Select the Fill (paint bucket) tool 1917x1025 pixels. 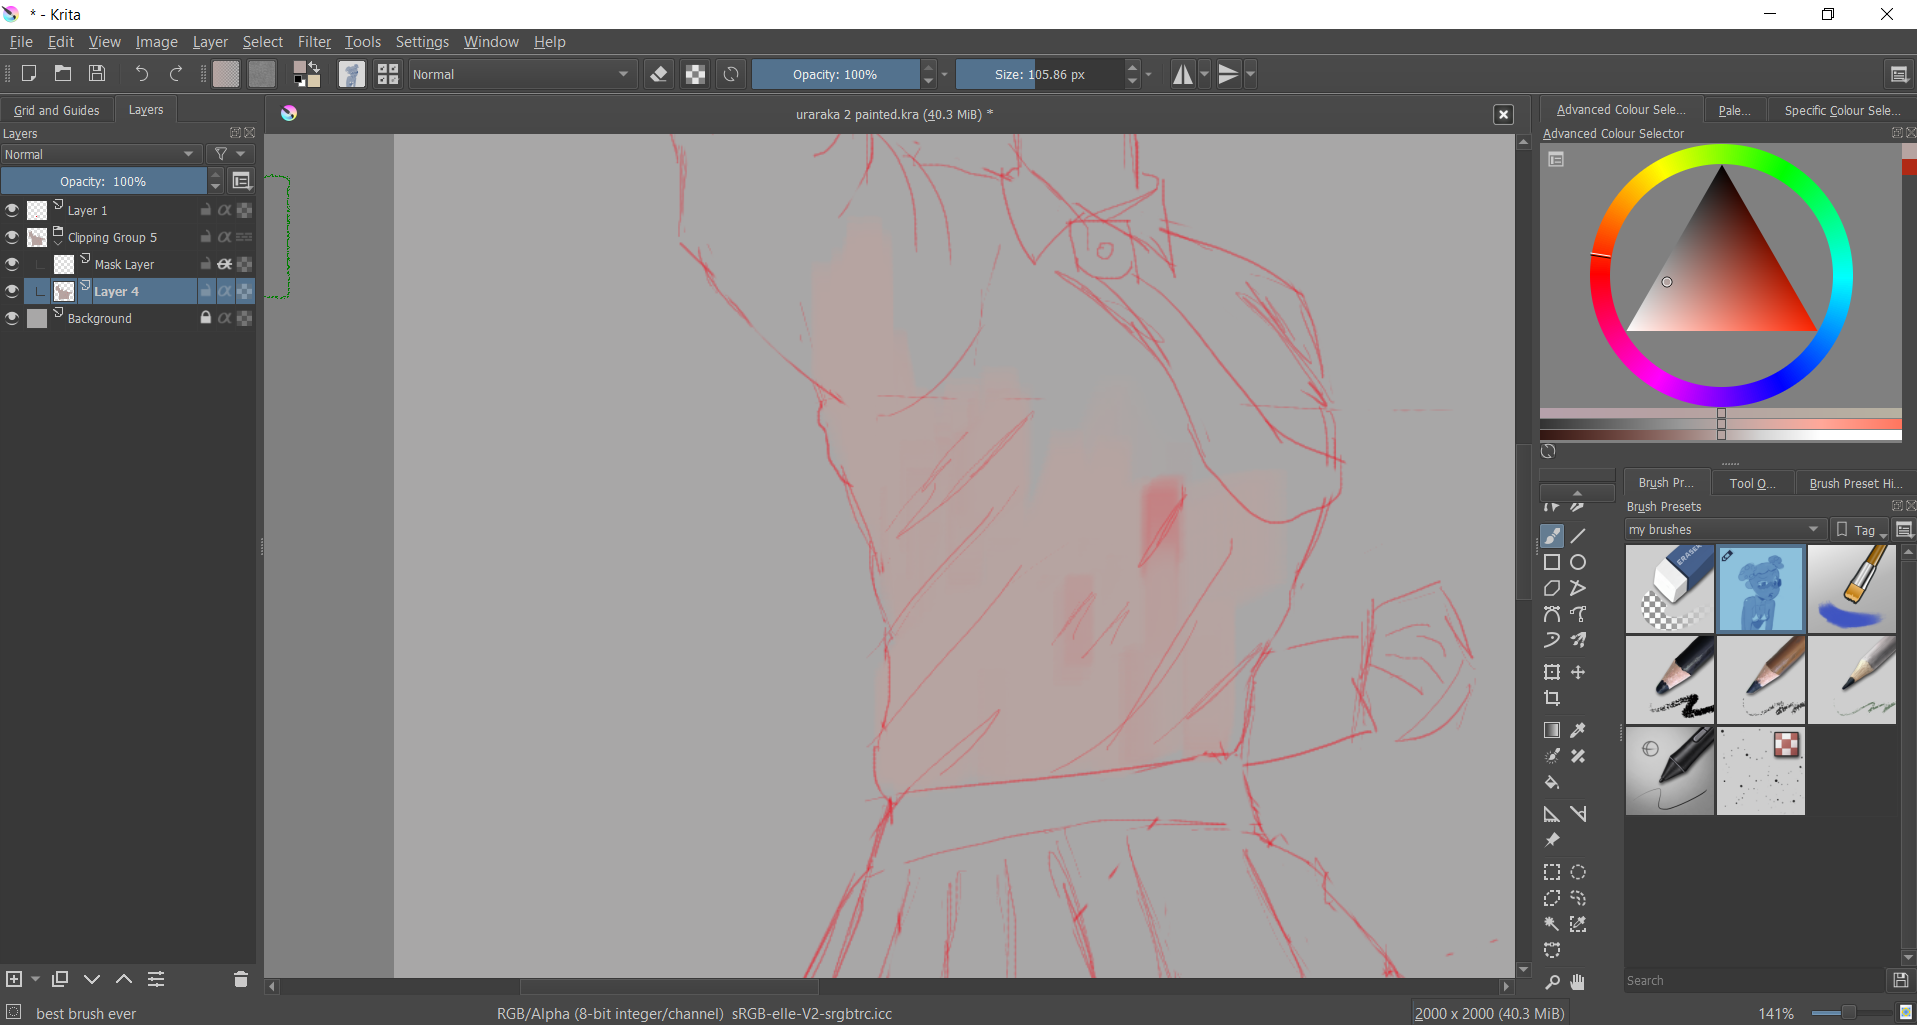[x=1552, y=782]
